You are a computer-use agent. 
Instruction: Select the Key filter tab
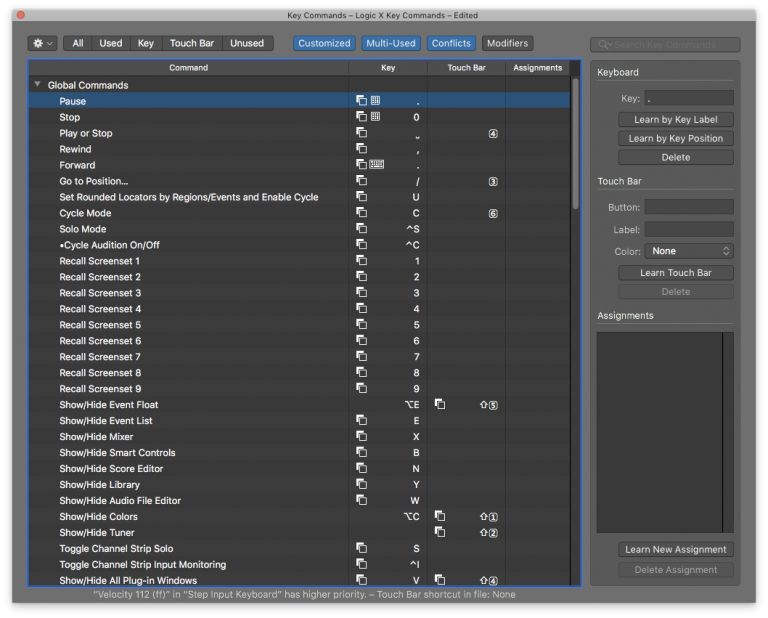146,44
